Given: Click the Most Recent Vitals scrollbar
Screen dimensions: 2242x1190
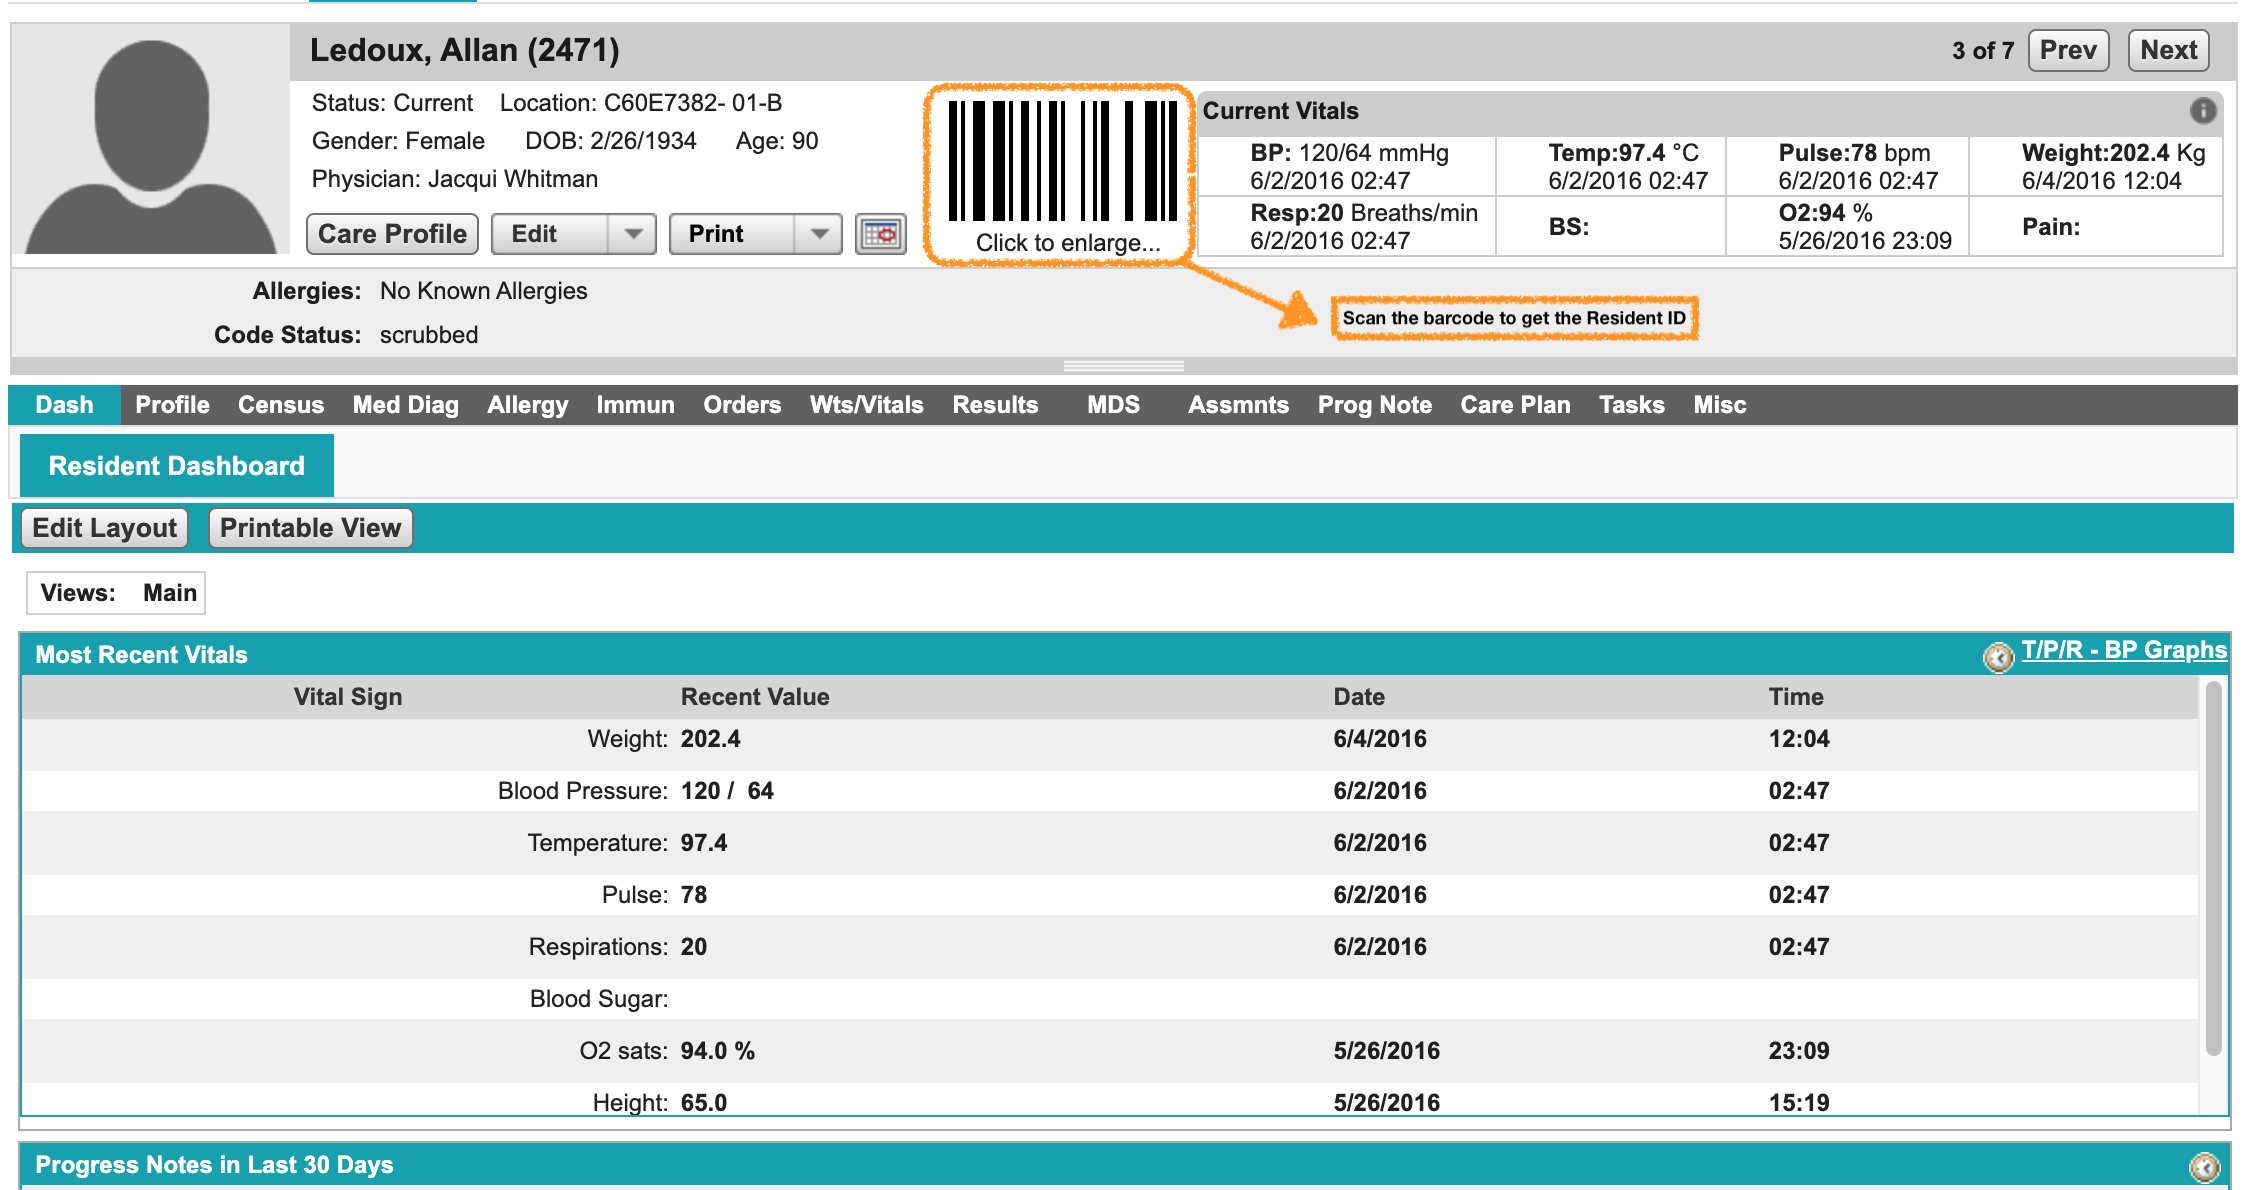Looking at the screenshot, I should point(2213,868).
